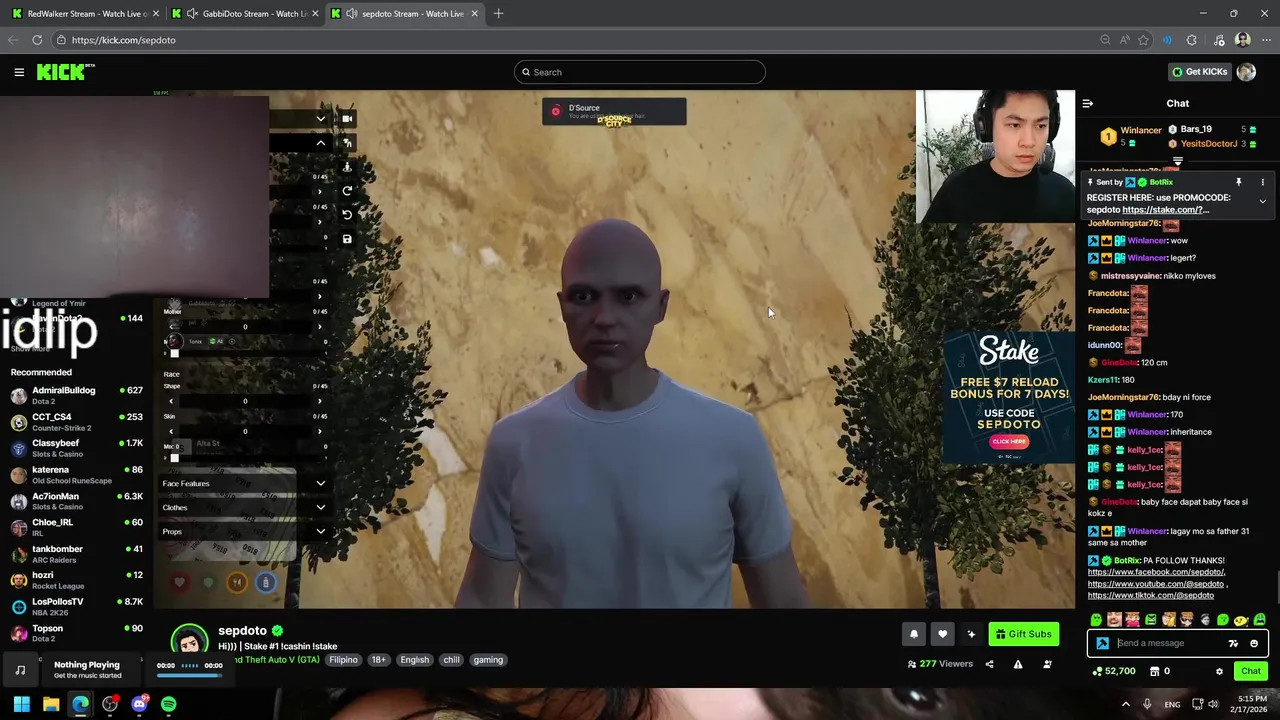Open Windows Start menu
This screenshot has height=720, width=1280.
tap(21, 704)
